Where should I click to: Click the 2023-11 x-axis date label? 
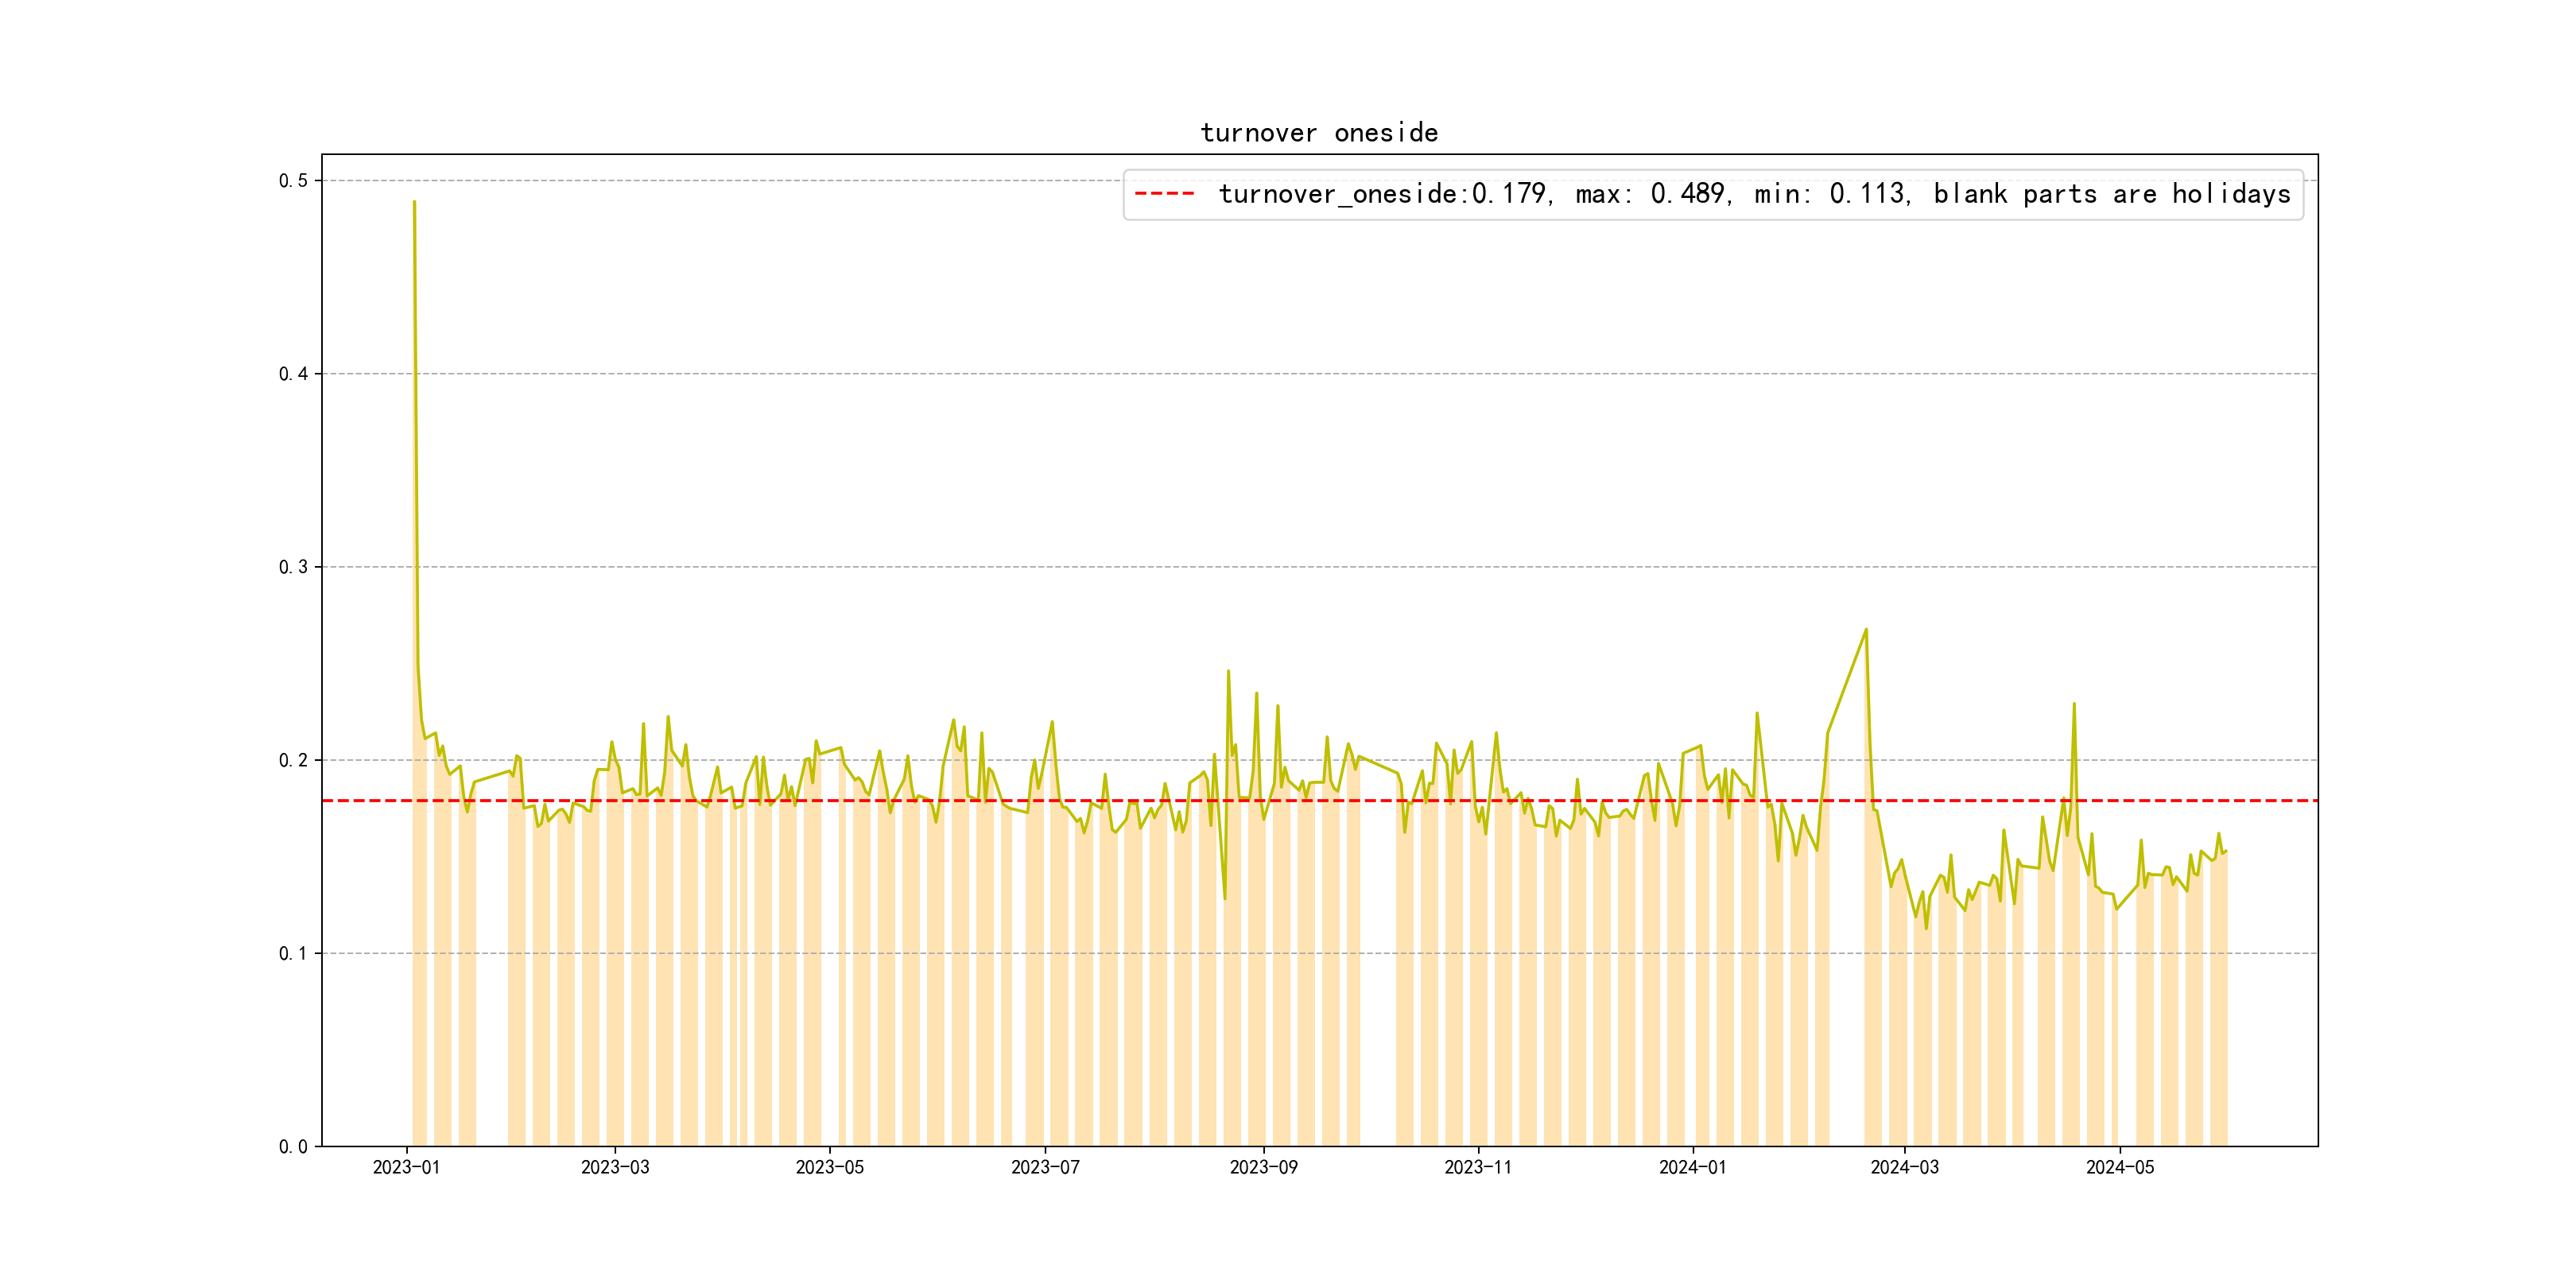pyautogui.click(x=1478, y=1167)
